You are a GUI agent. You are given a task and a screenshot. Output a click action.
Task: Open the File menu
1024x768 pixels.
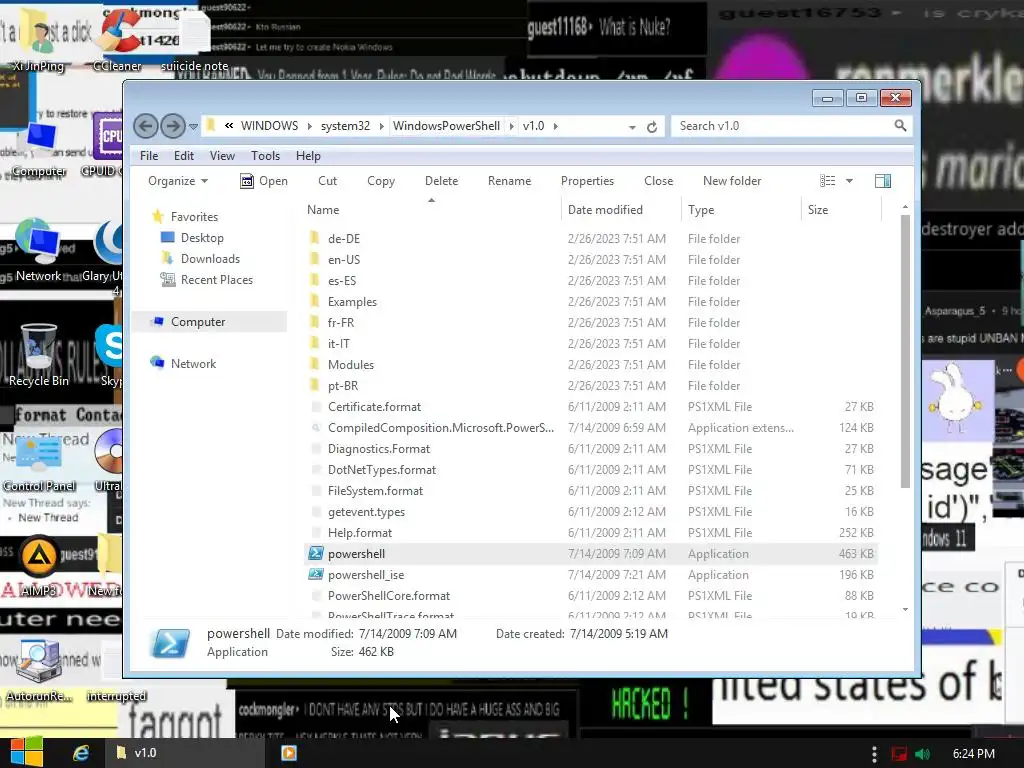149,156
